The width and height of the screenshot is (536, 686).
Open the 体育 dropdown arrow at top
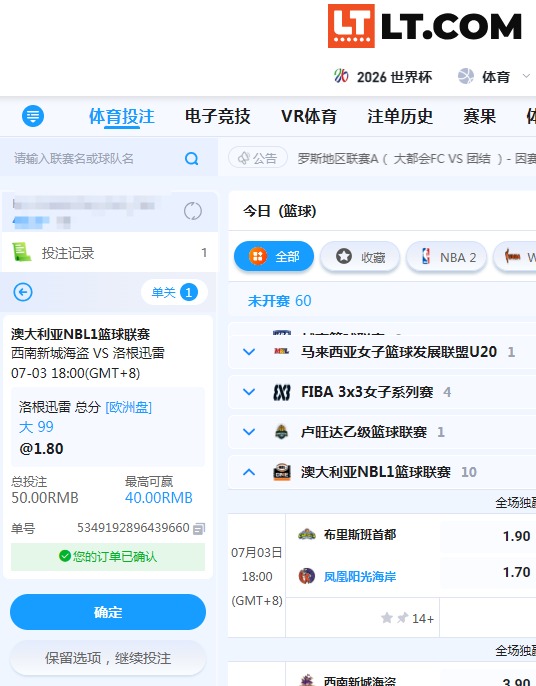[x=526, y=76]
